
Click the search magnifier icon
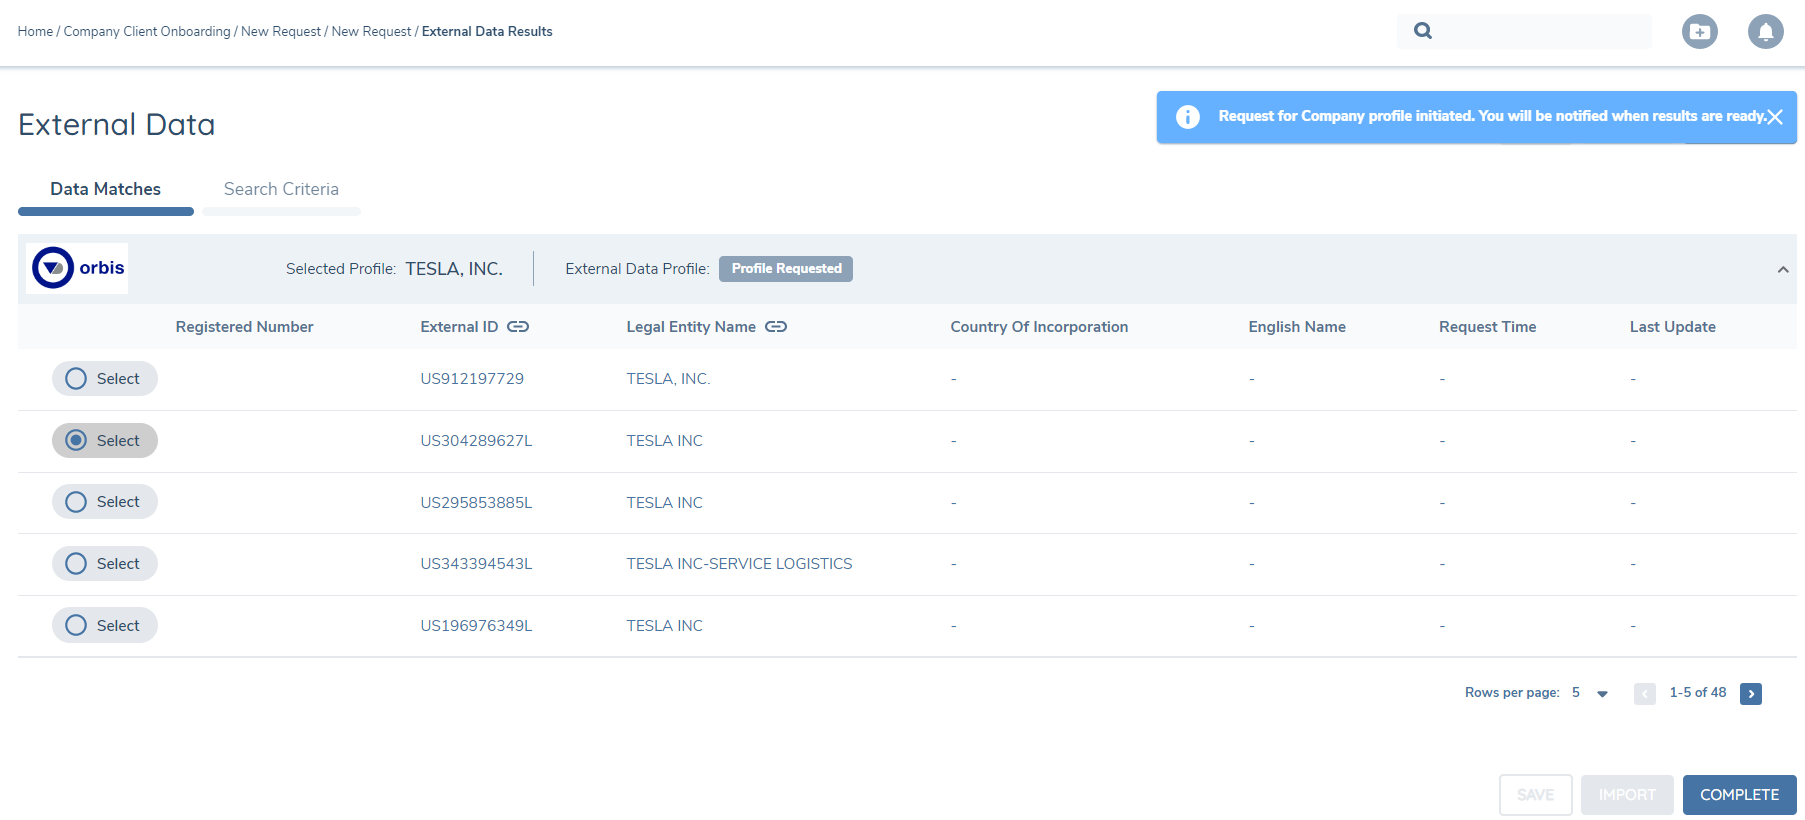click(x=1422, y=31)
